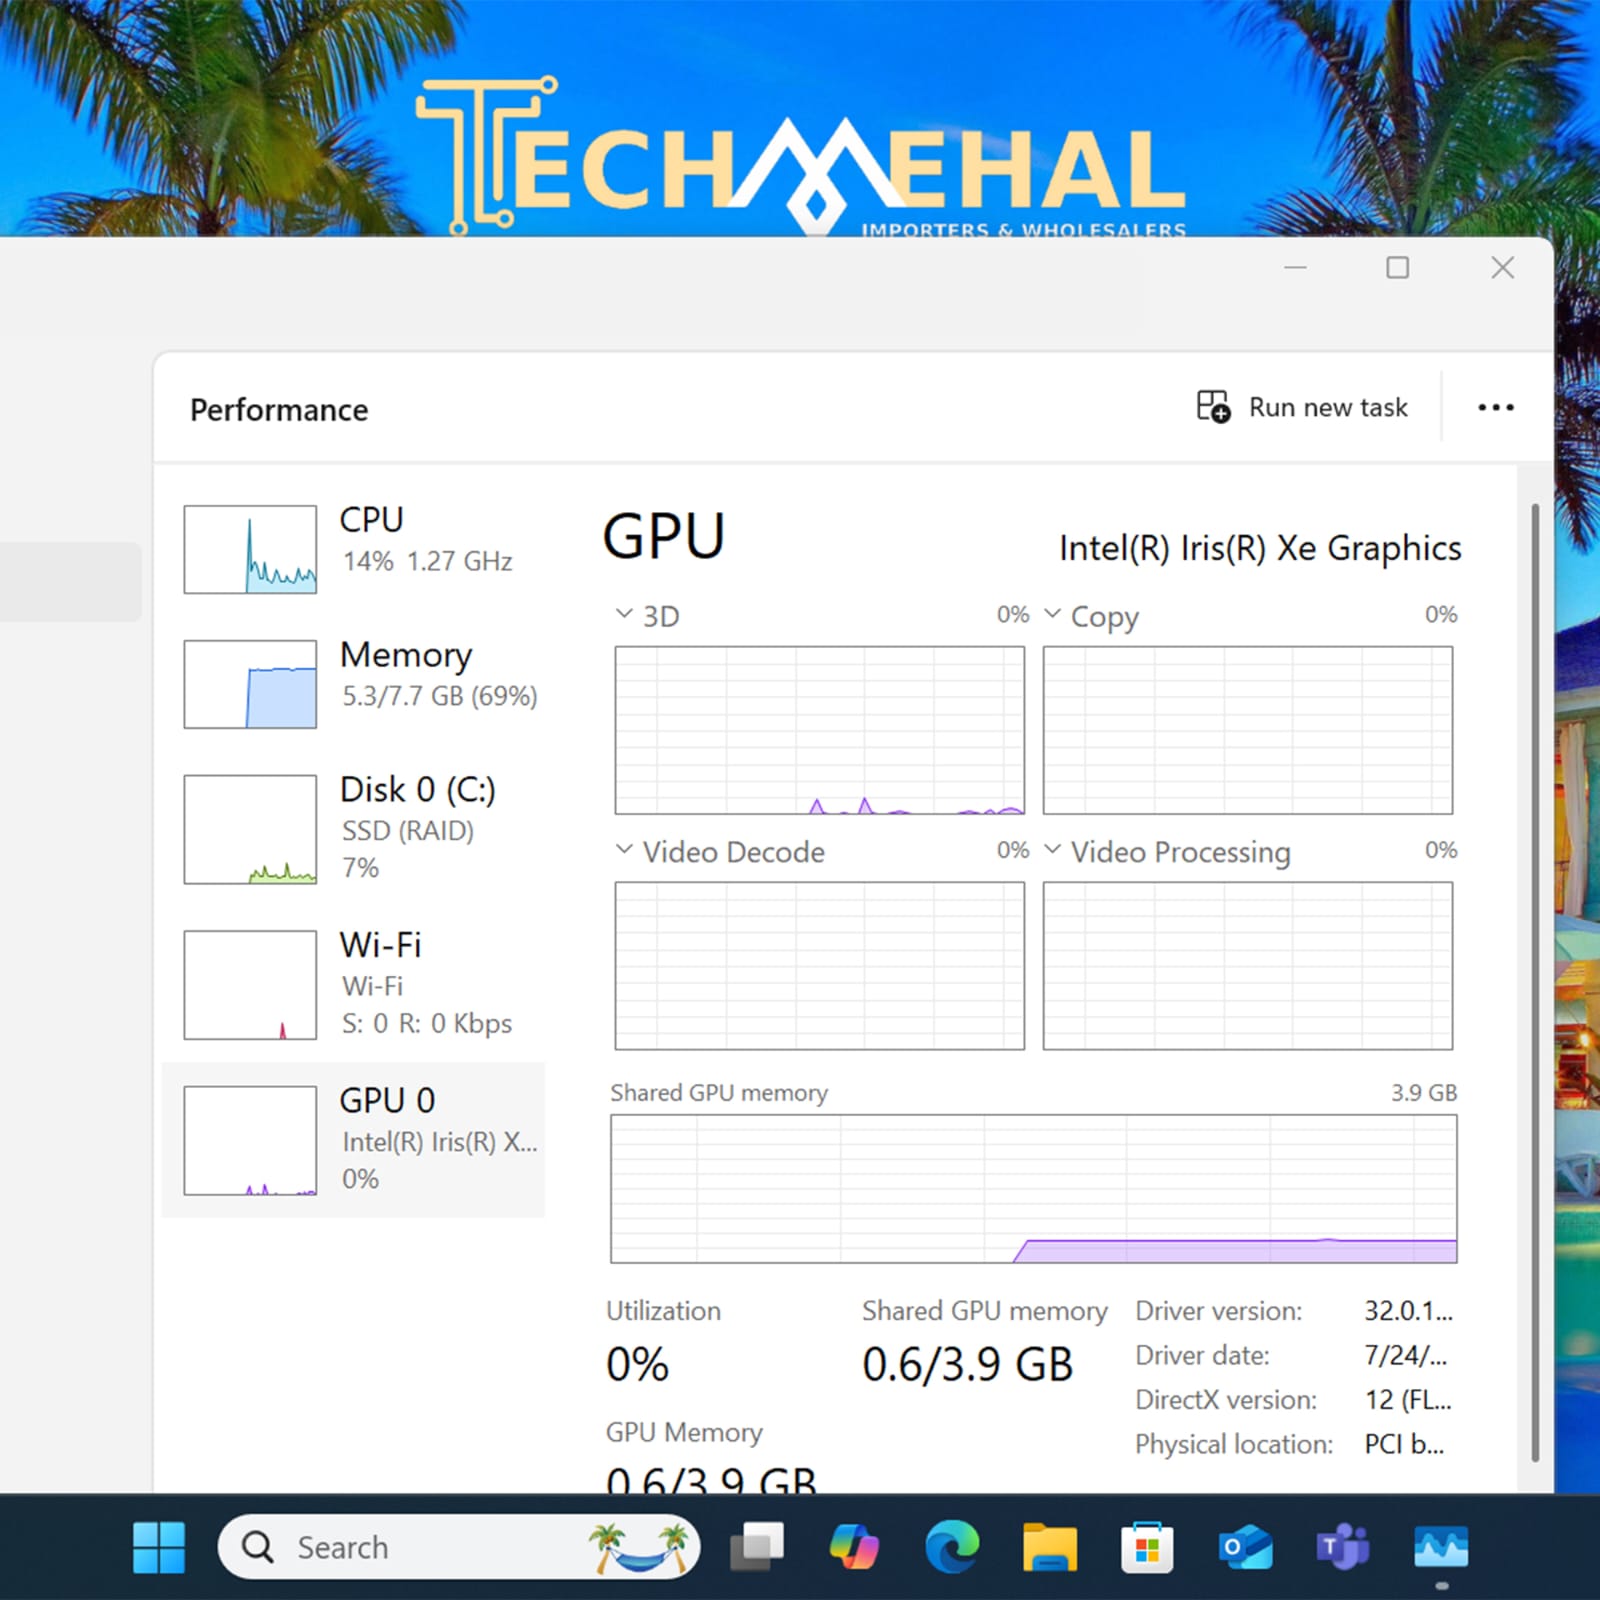1600x1600 pixels.
Task: Open Microsoft Store from the taskbar
Action: click(1147, 1547)
